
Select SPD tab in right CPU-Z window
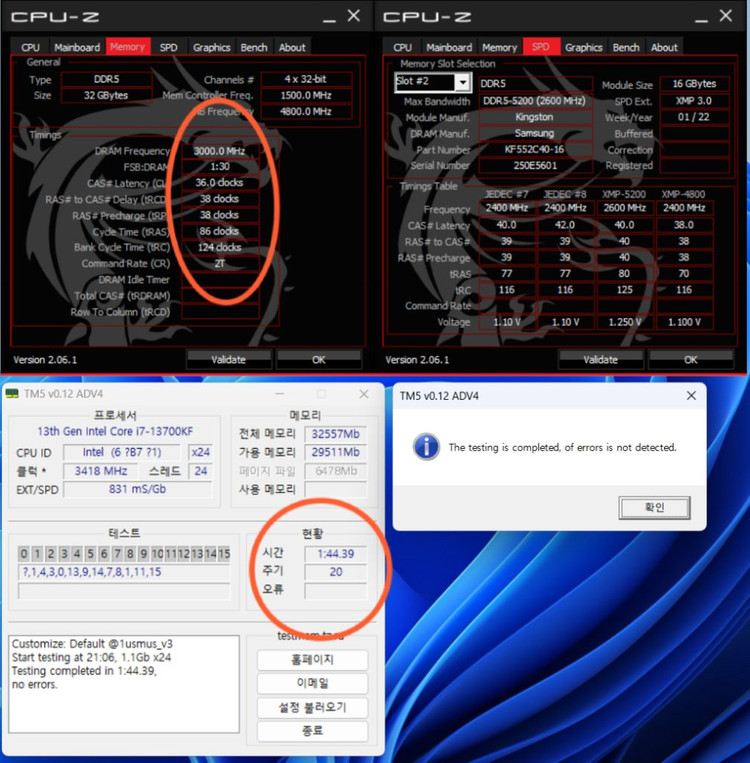coord(541,47)
